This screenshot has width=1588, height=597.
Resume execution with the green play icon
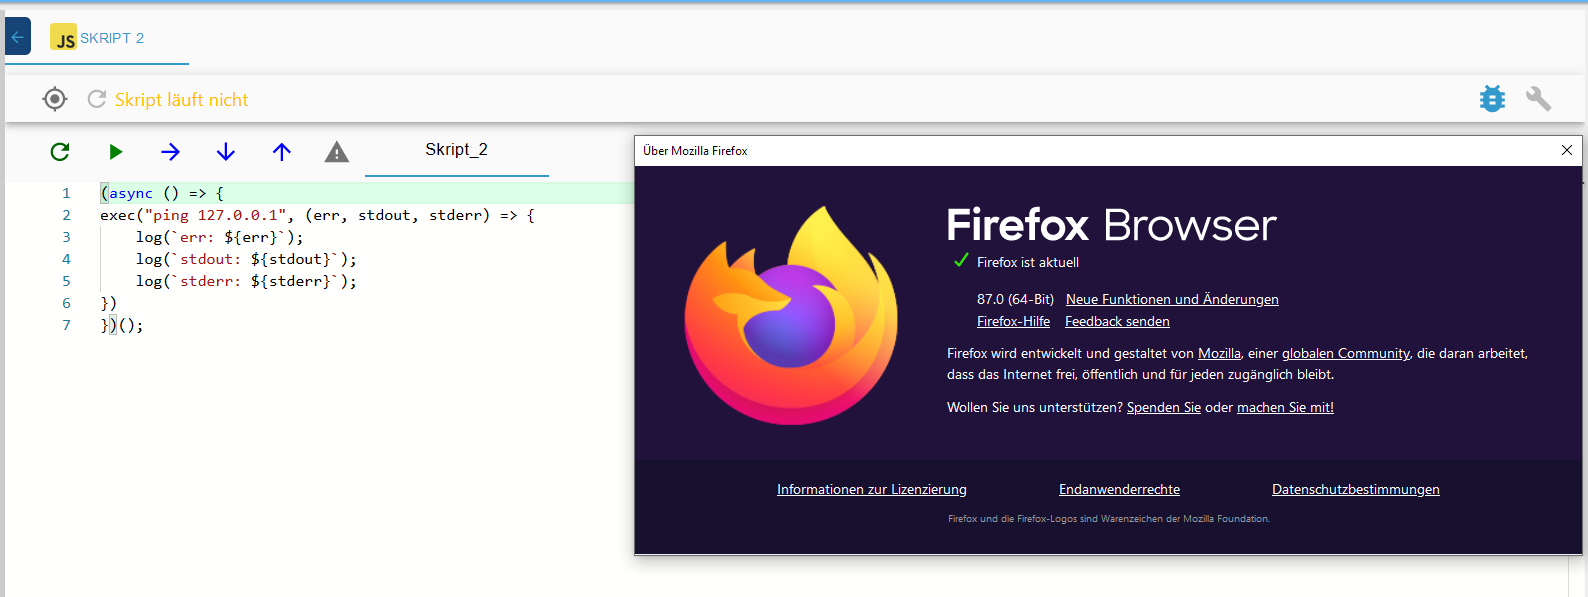pos(115,152)
